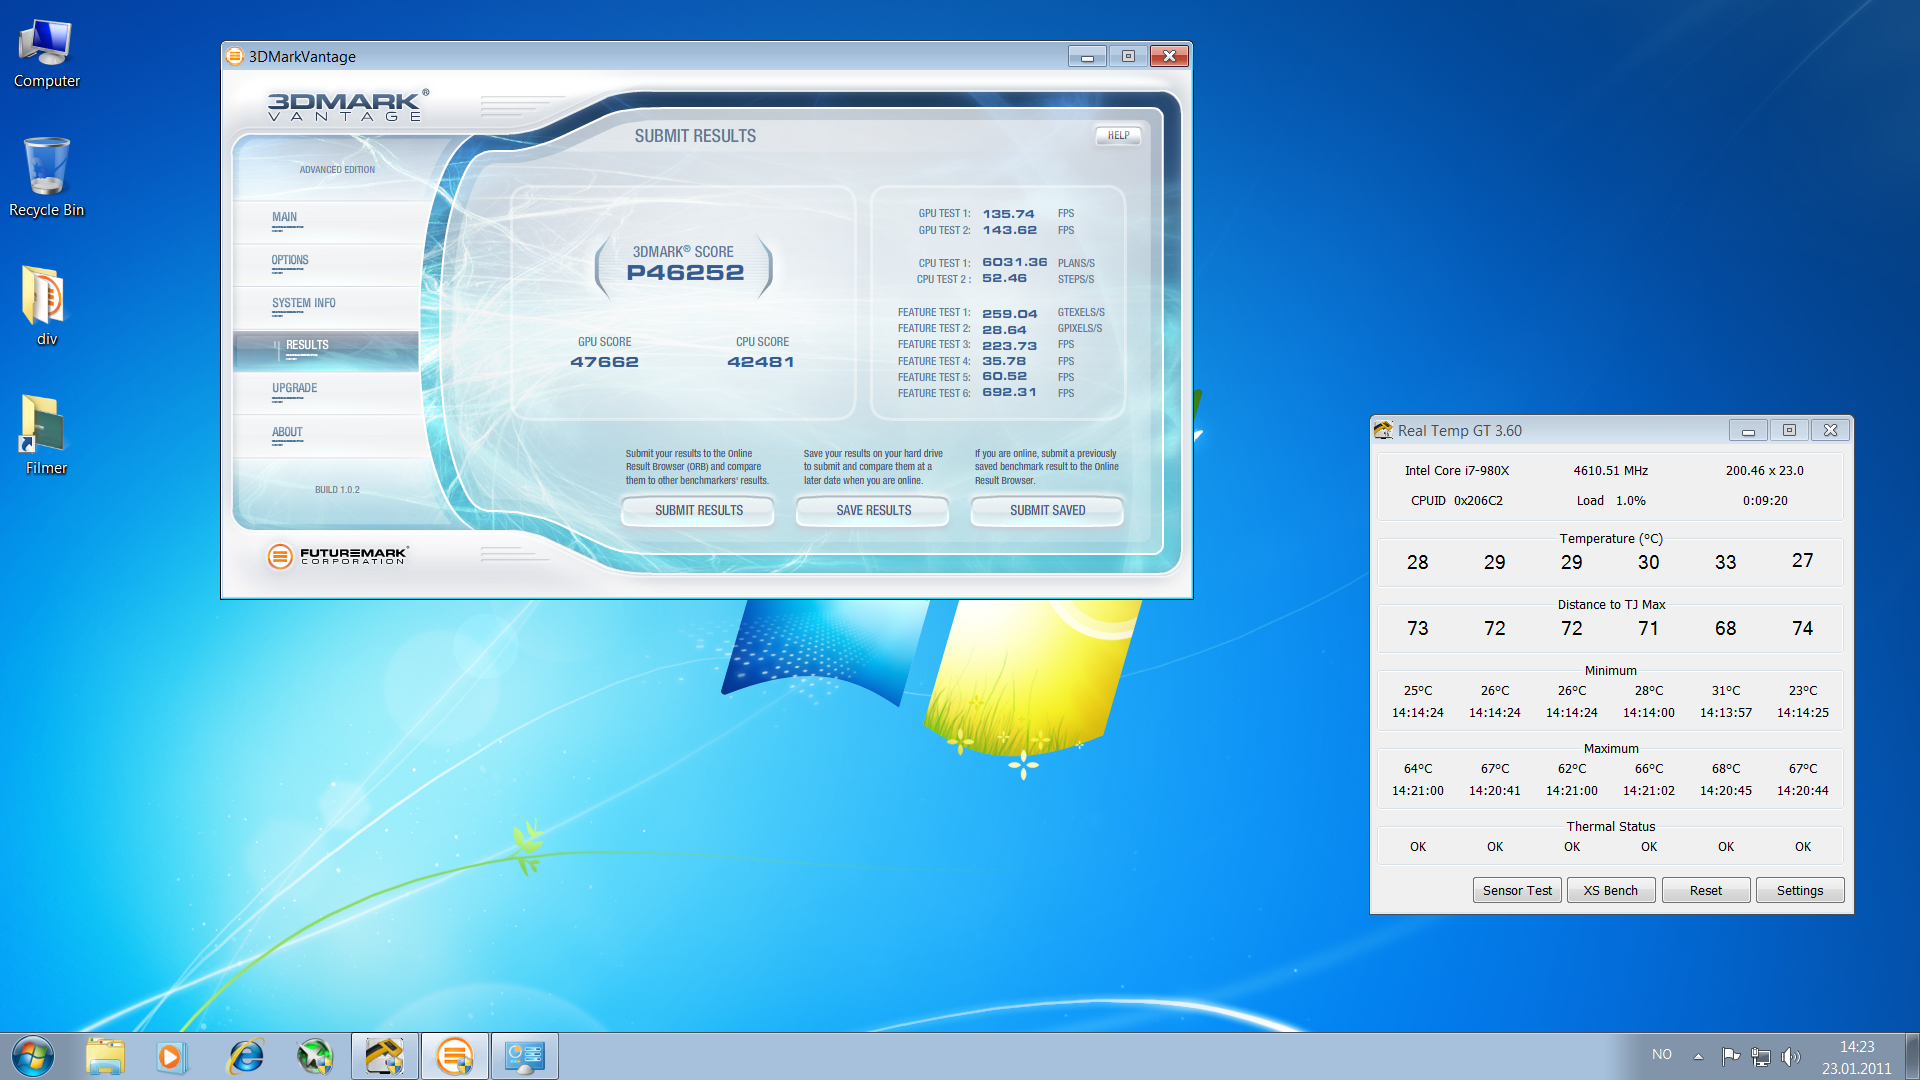Screen dimensions: 1920x1080
Task: Click Reset in Real Temp
Action: click(1705, 890)
